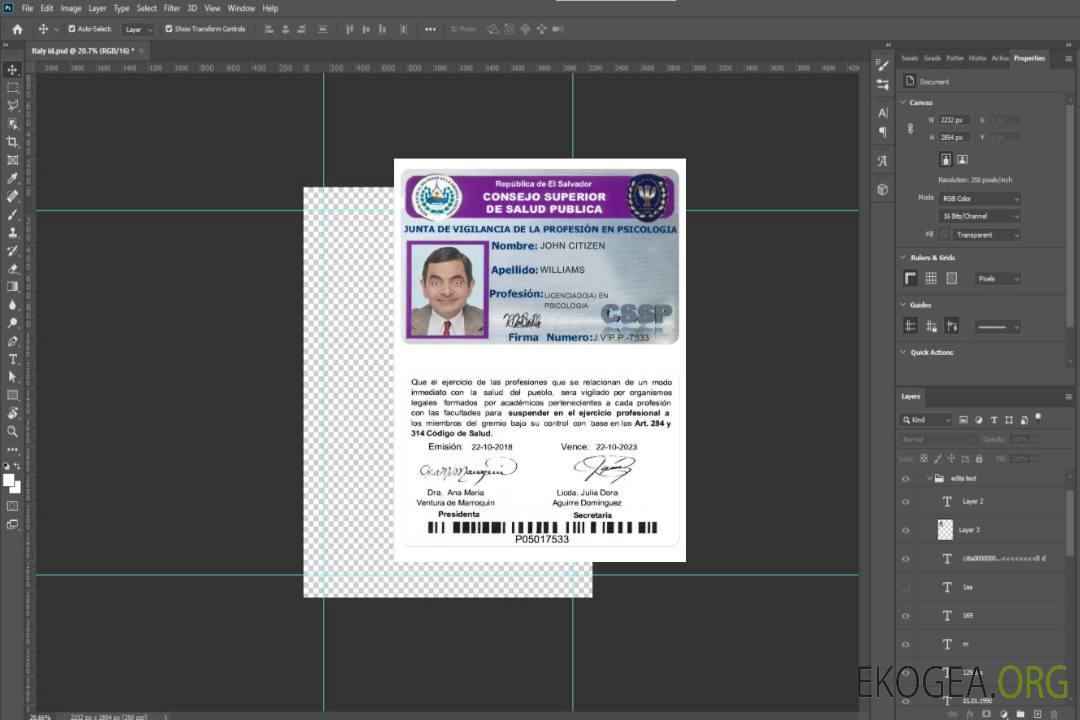Set canvas to landscape orientation
1080x720 pixels.
click(962, 160)
